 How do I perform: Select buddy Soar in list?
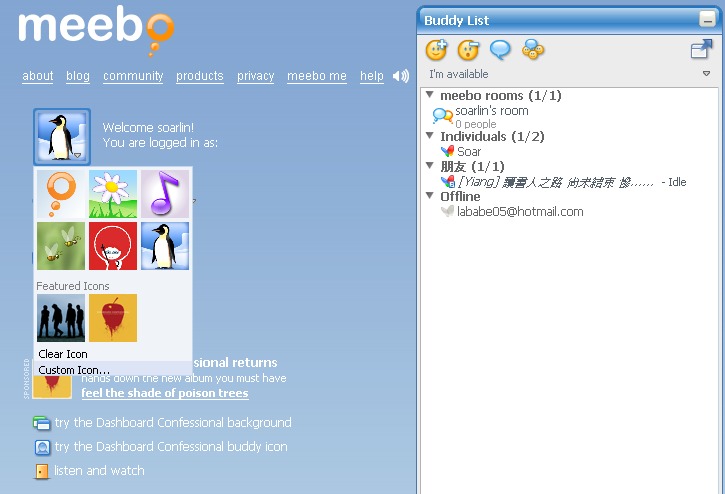click(x=469, y=152)
